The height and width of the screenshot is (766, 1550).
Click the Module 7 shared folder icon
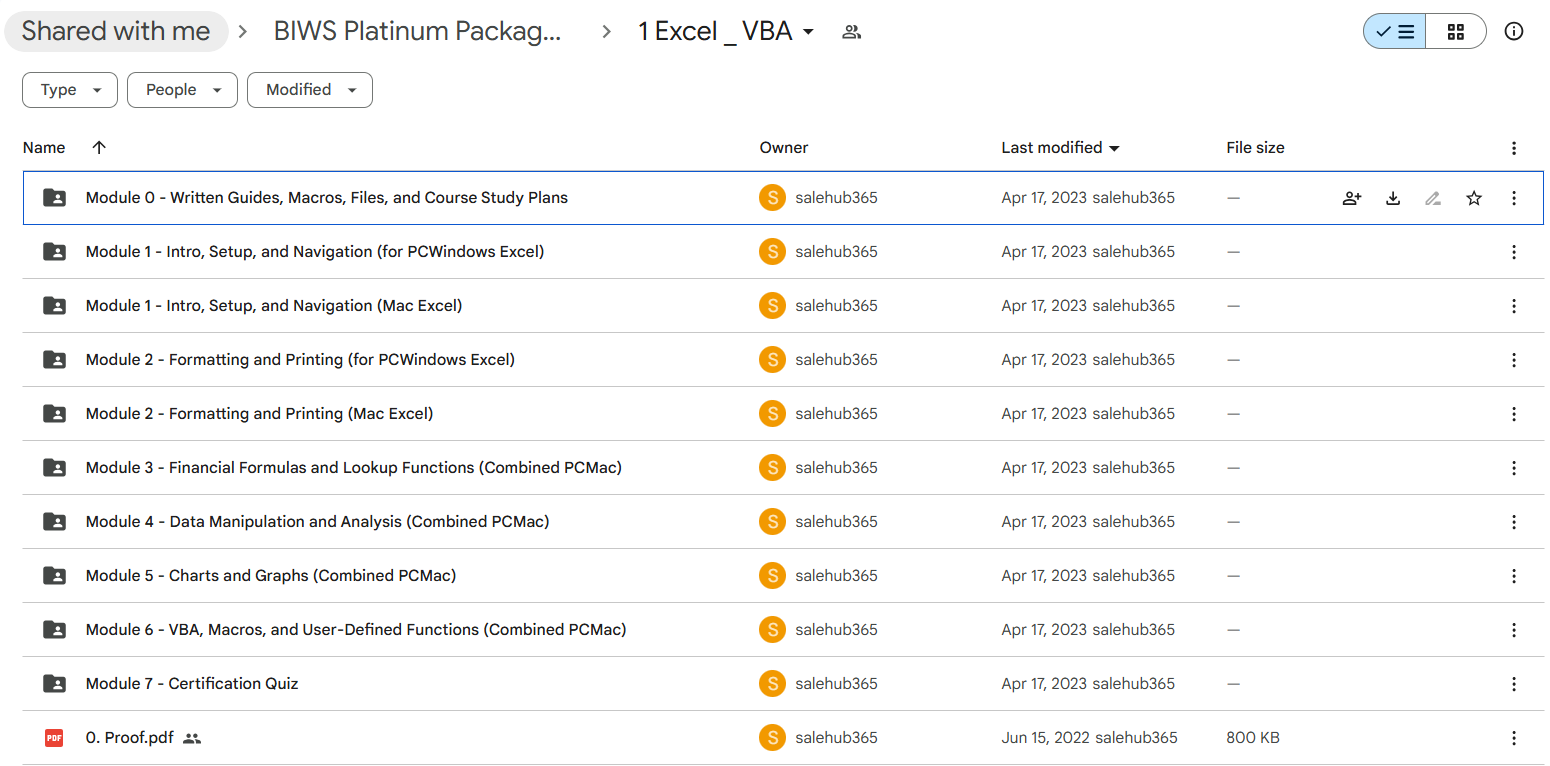(54, 684)
